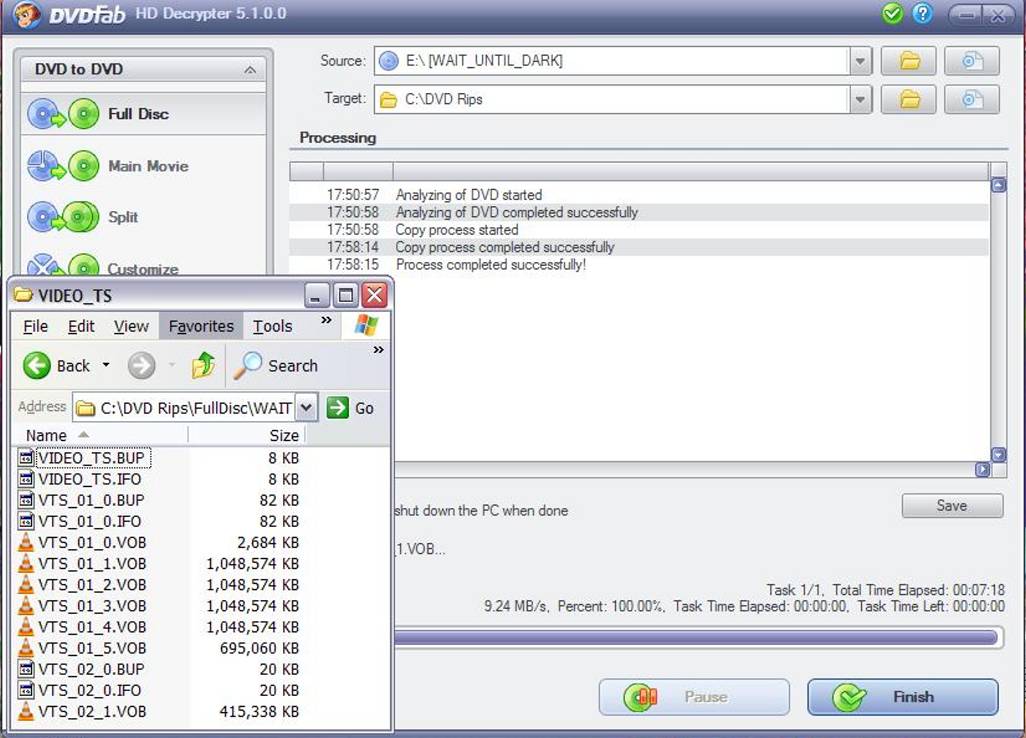Click the DVDFab mascot logo icon
The height and width of the screenshot is (738, 1026).
(x=27, y=14)
